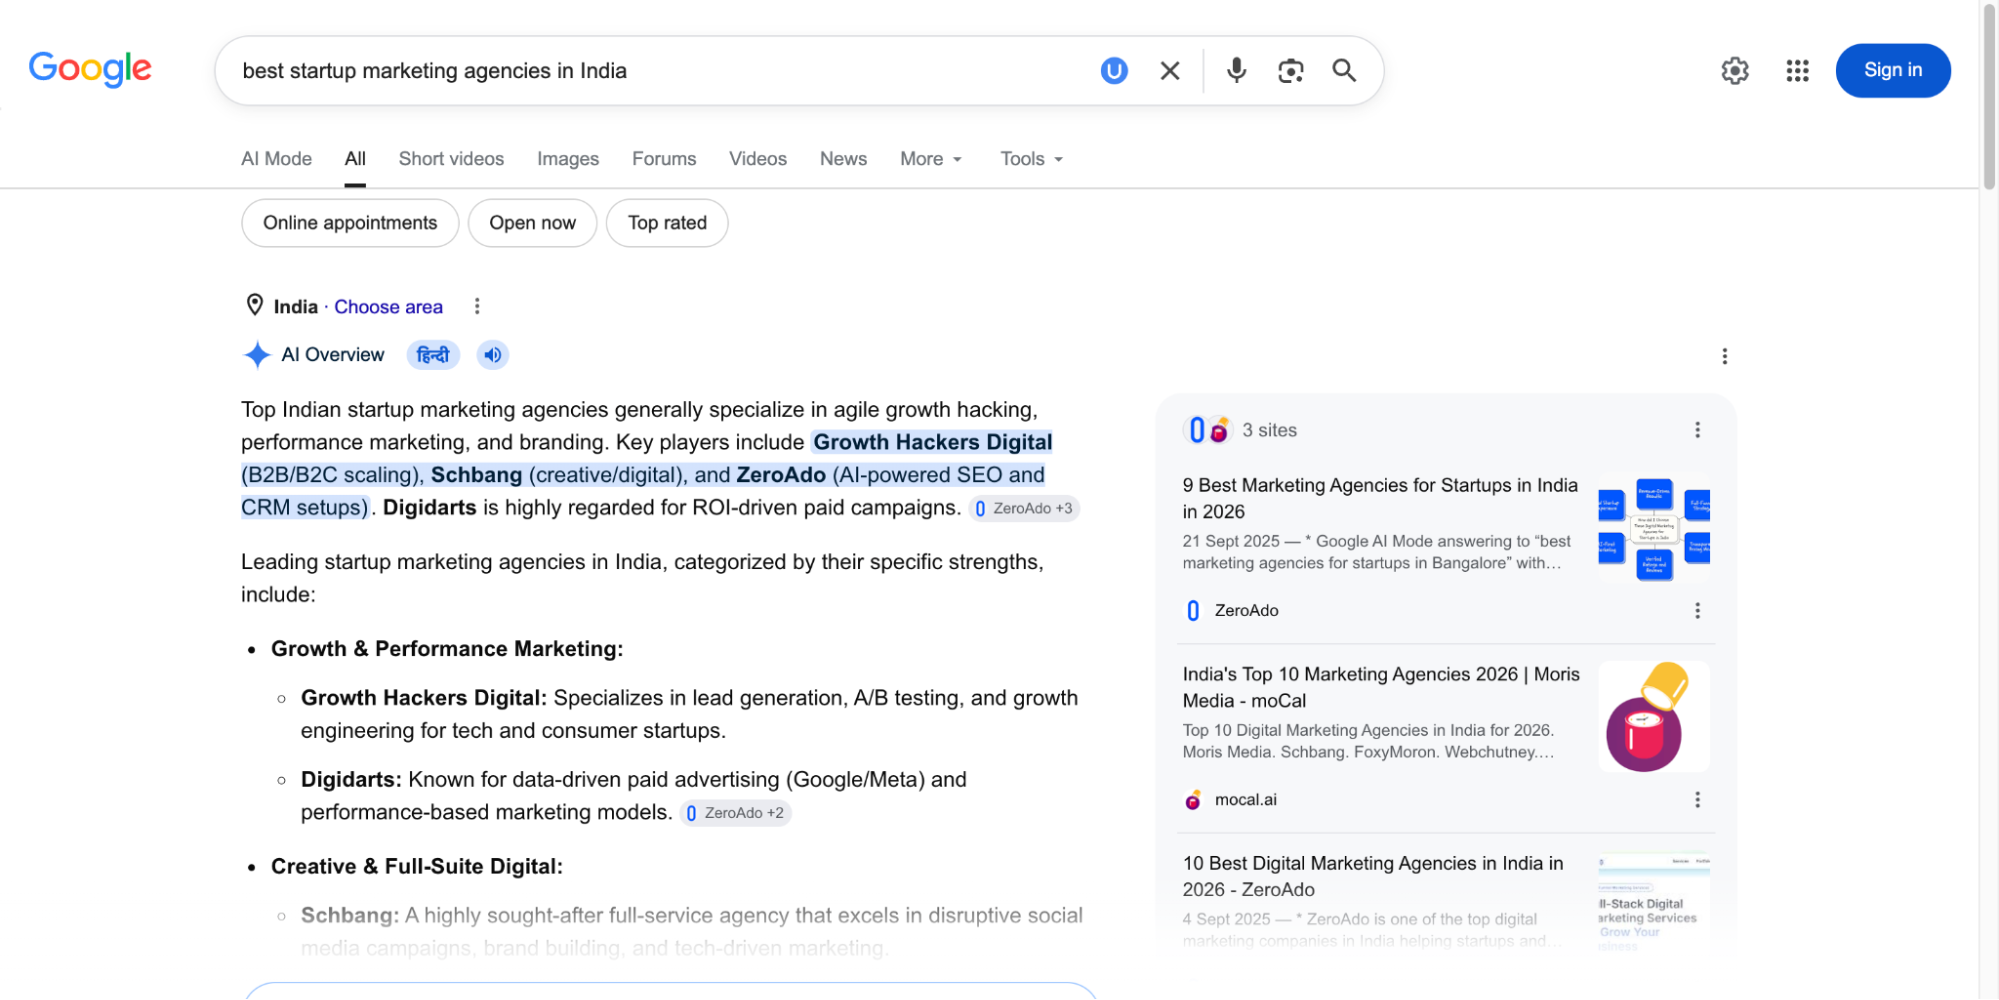Open Search by image camera icon
The image size is (1999, 1000).
(x=1291, y=70)
